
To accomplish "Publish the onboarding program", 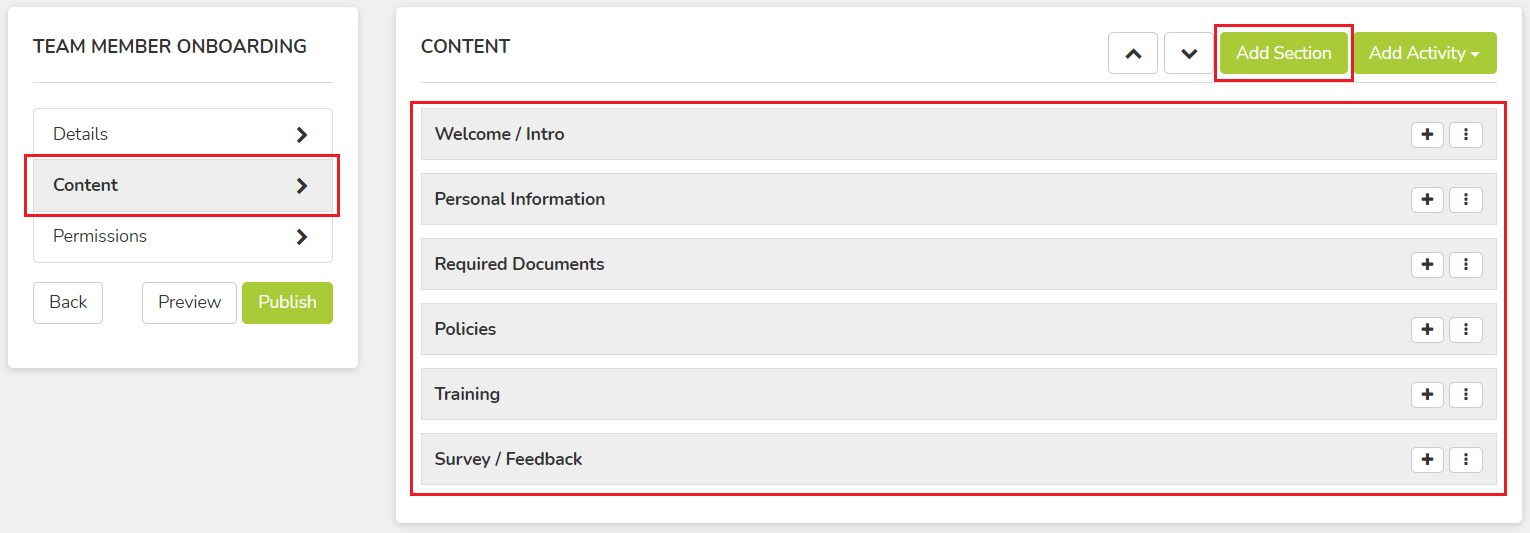I will pyautogui.click(x=287, y=302).
